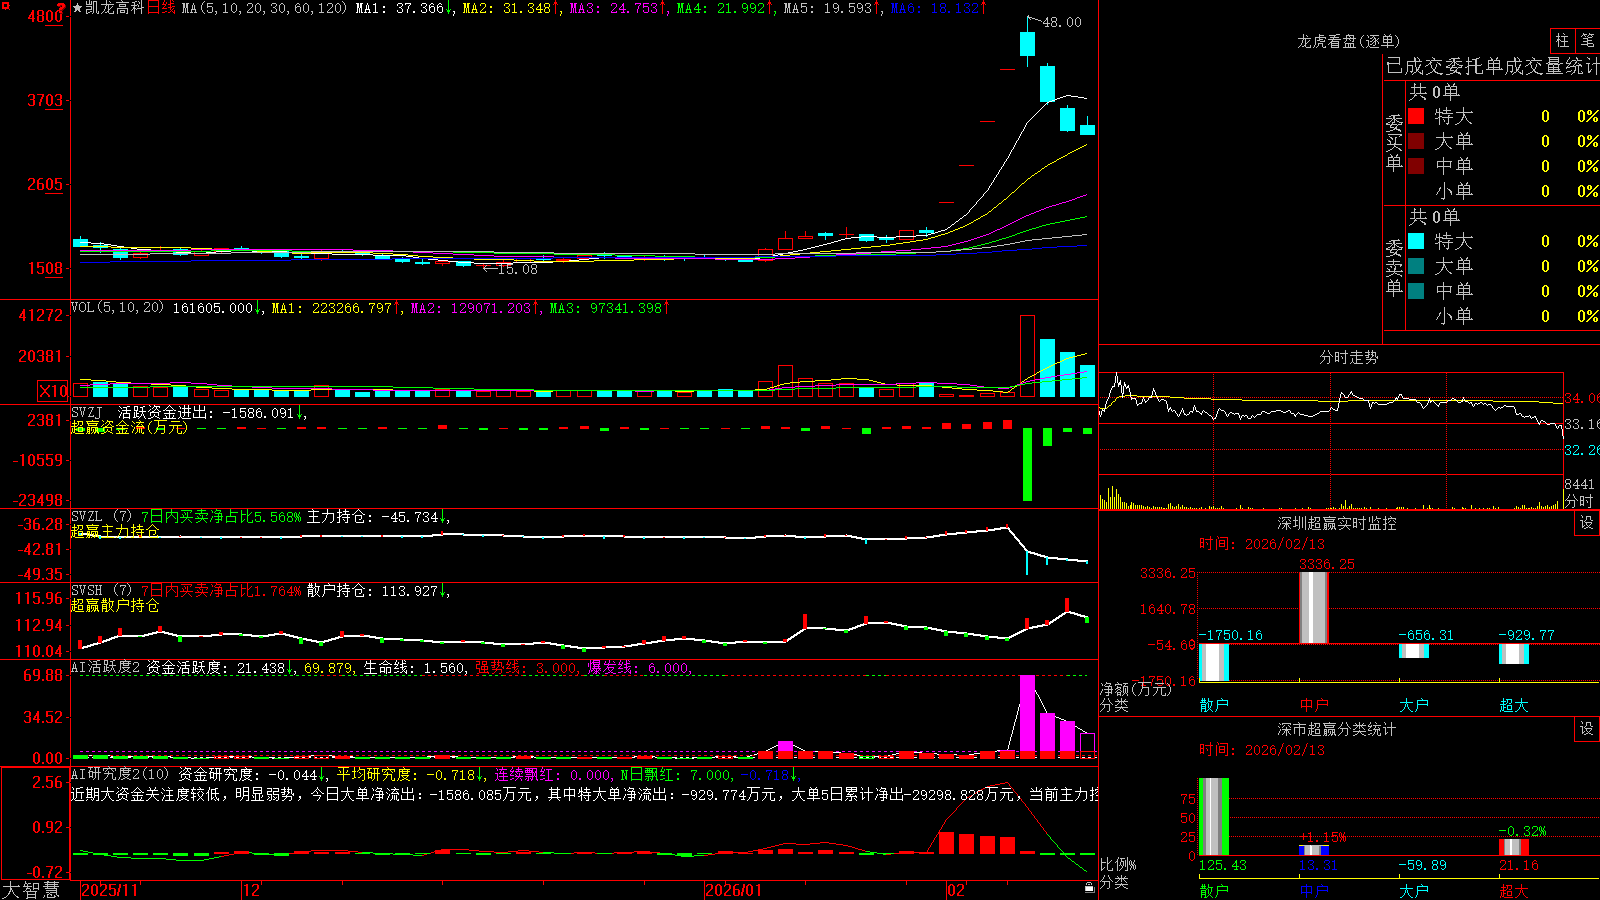
Task: Click the 已成交委托单成交量统计 header
Action: [x=1492, y=66]
